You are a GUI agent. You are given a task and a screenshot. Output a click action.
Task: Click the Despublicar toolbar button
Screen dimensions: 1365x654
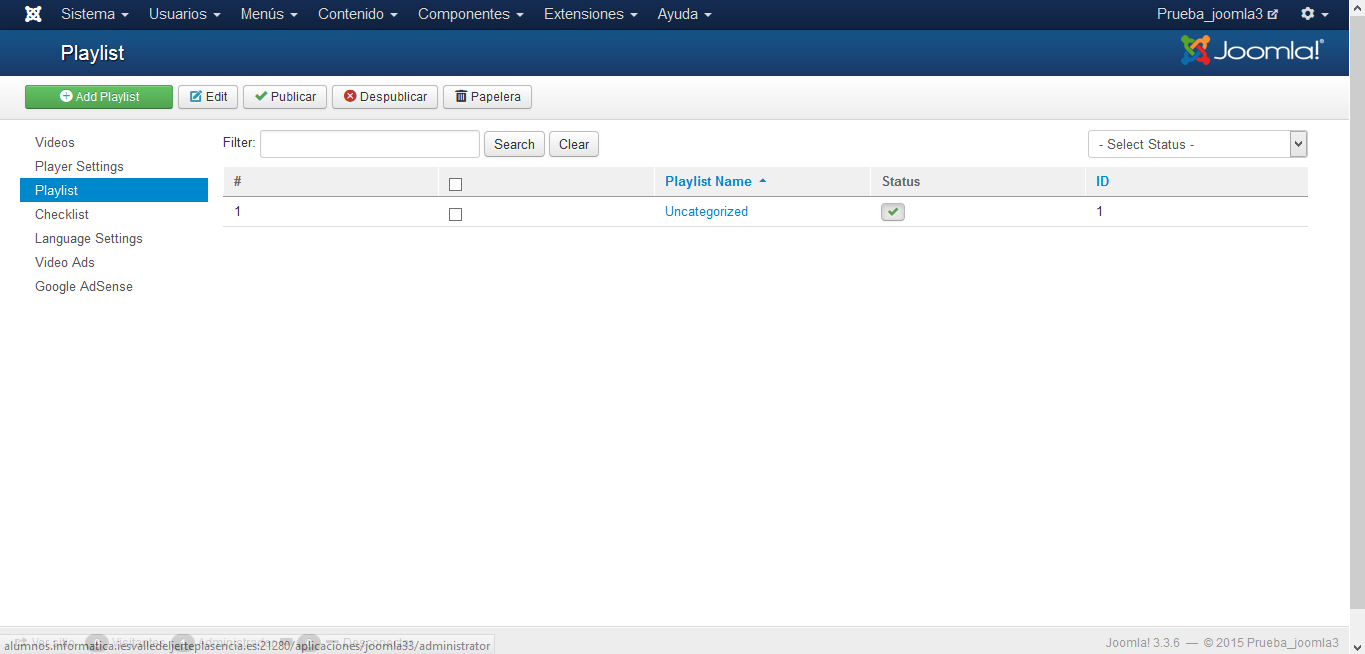(x=385, y=97)
